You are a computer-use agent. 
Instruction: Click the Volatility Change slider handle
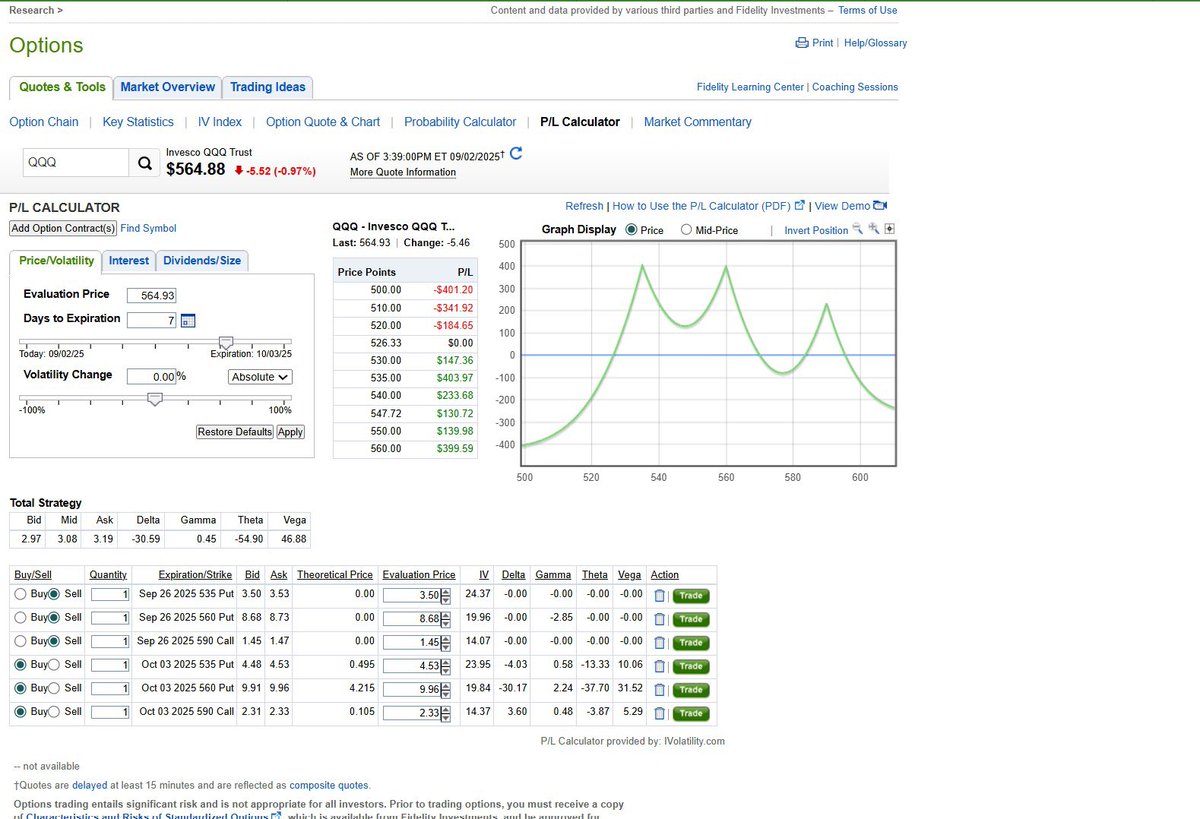click(x=155, y=398)
